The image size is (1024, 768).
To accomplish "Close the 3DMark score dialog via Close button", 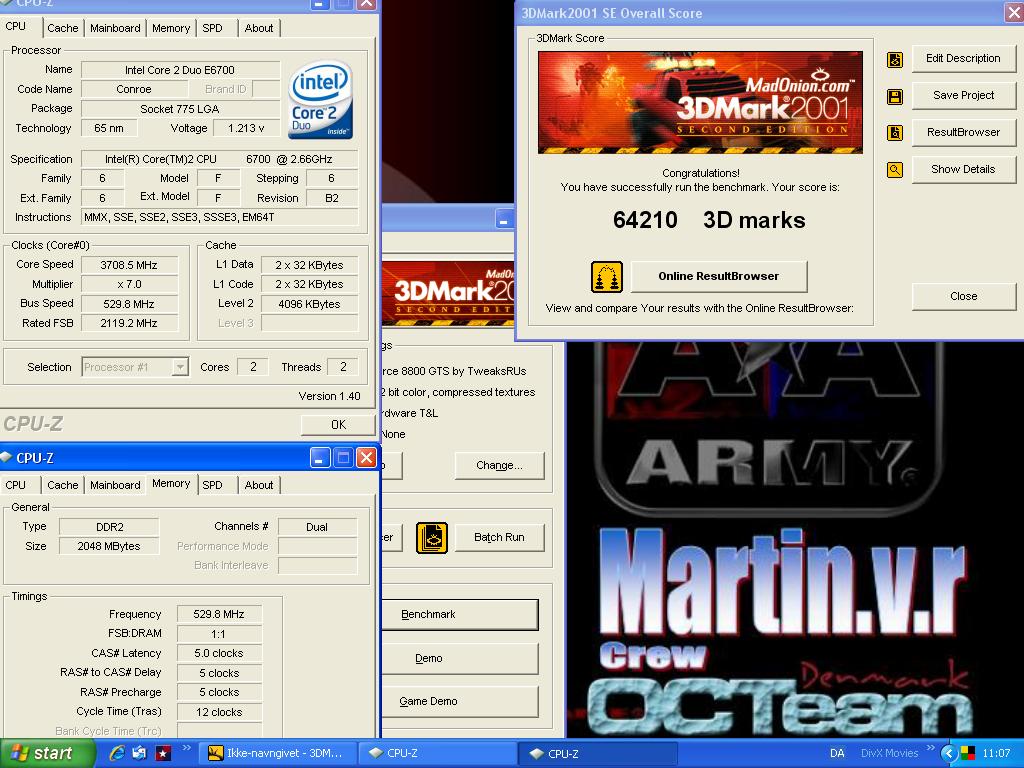I will (x=963, y=296).
